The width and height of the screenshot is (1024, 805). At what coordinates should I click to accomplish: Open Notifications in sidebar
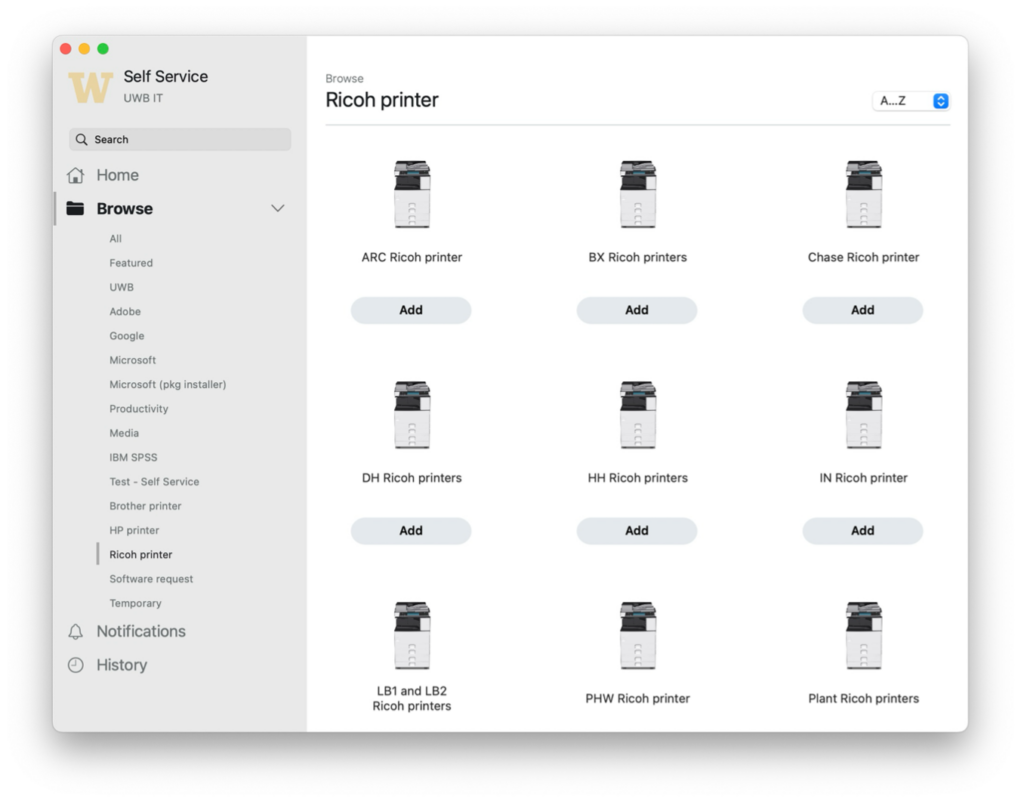tap(141, 631)
